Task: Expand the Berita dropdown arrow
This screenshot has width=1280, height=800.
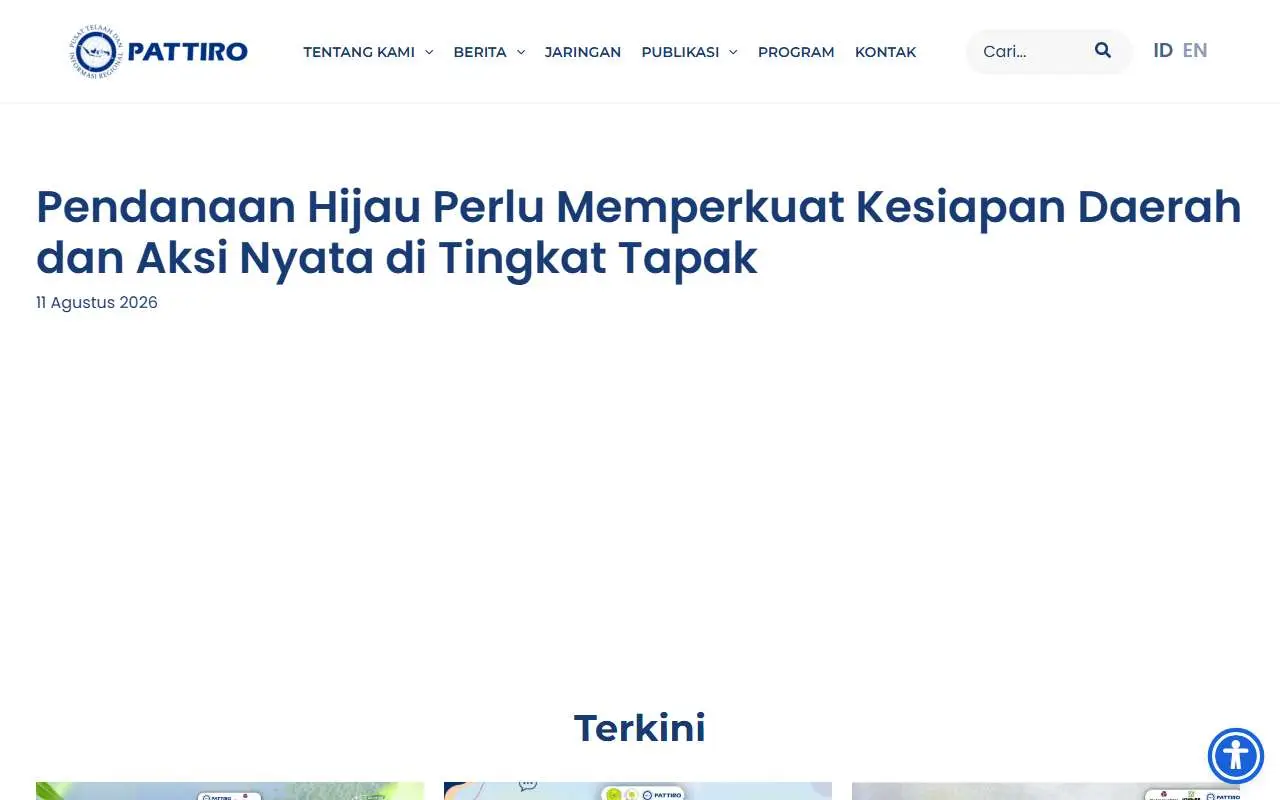Action: (x=521, y=52)
